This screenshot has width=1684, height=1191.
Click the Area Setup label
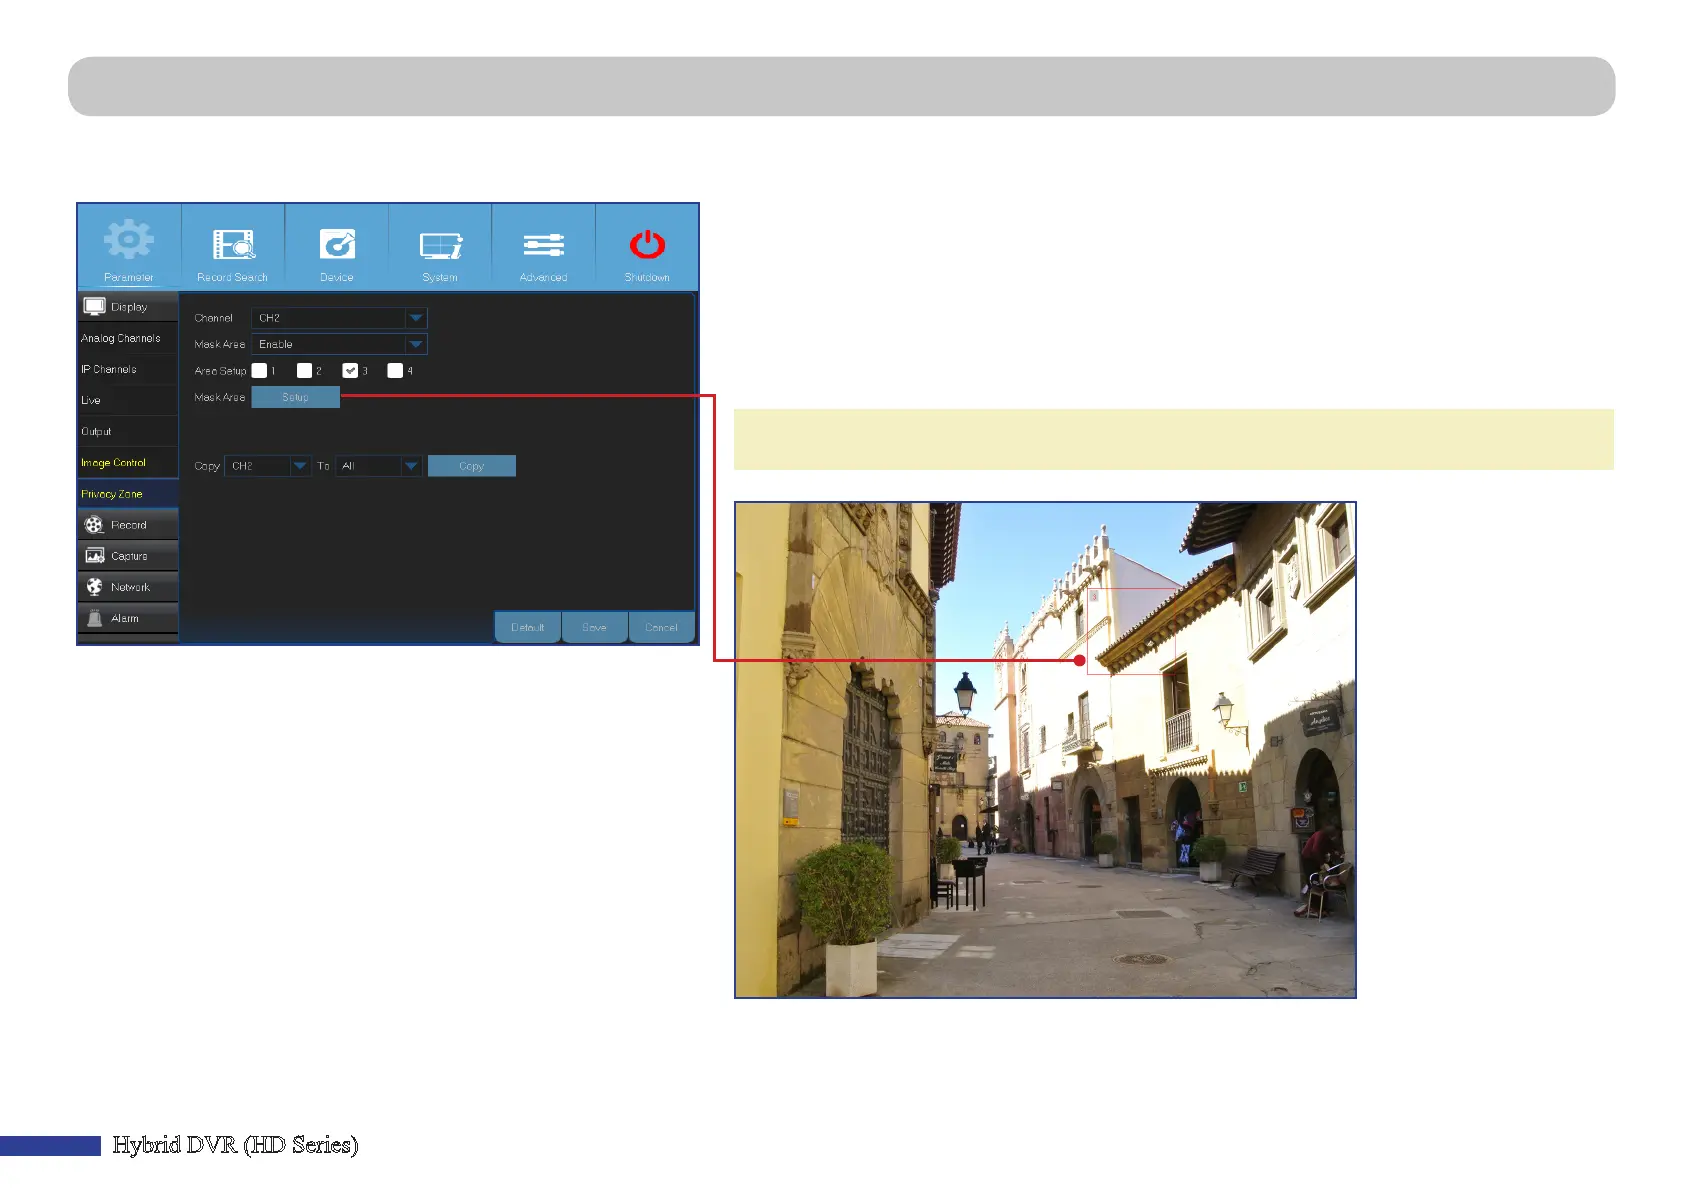click(x=220, y=371)
